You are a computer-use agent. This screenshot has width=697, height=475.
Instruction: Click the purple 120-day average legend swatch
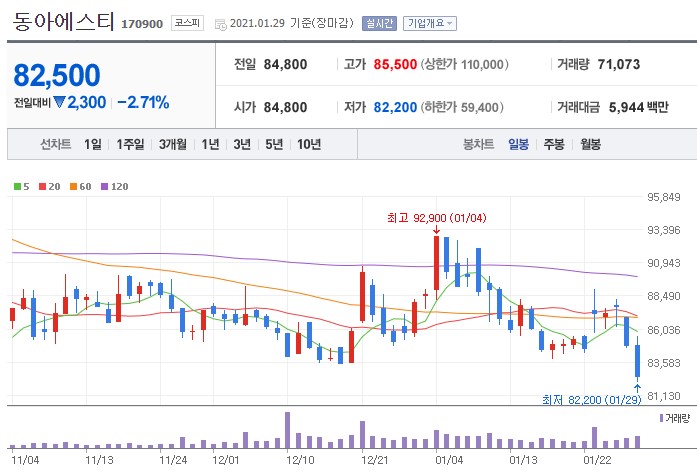click(104, 187)
